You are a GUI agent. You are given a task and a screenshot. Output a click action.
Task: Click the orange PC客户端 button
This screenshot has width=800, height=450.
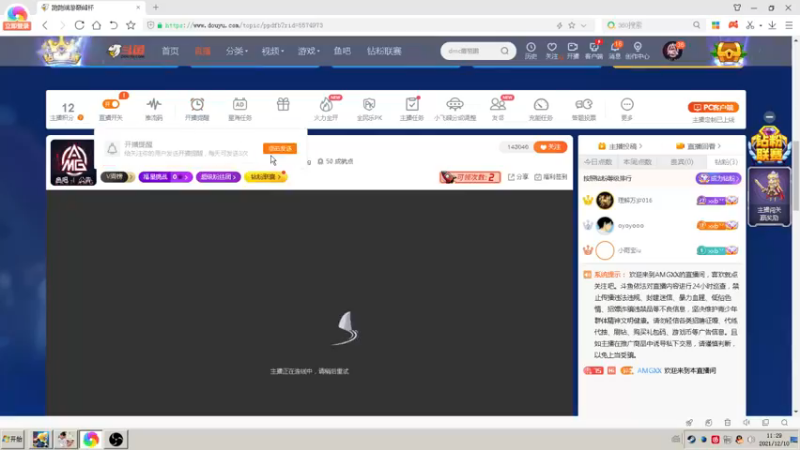(x=713, y=107)
